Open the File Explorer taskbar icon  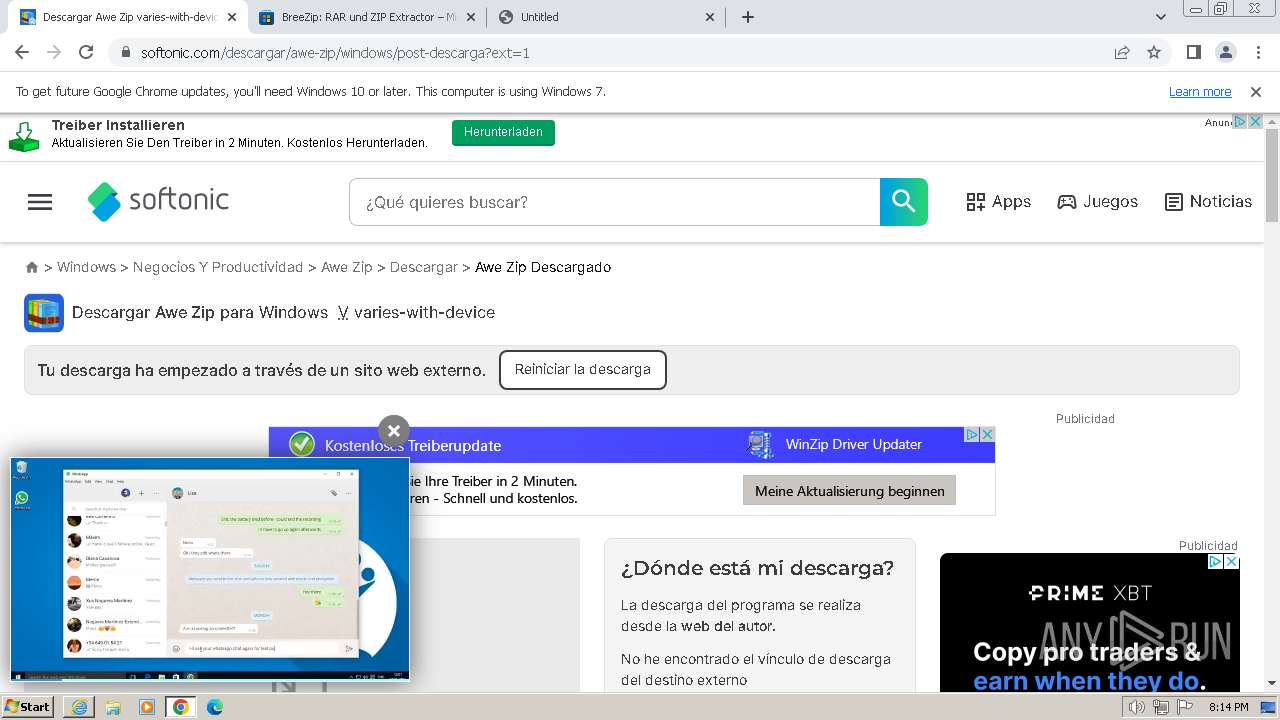pyautogui.click(x=114, y=707)
